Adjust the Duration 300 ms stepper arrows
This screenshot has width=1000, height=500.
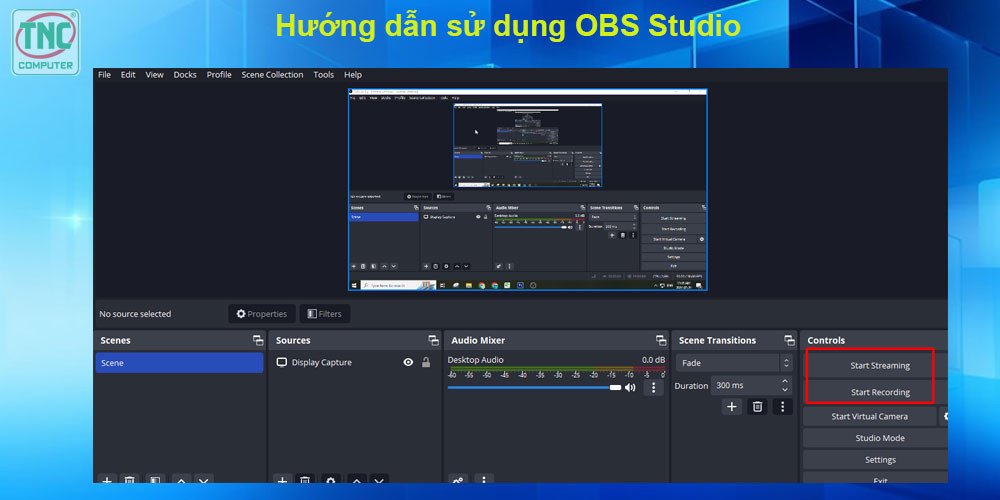pyautogui.click(x=786, y=385)
